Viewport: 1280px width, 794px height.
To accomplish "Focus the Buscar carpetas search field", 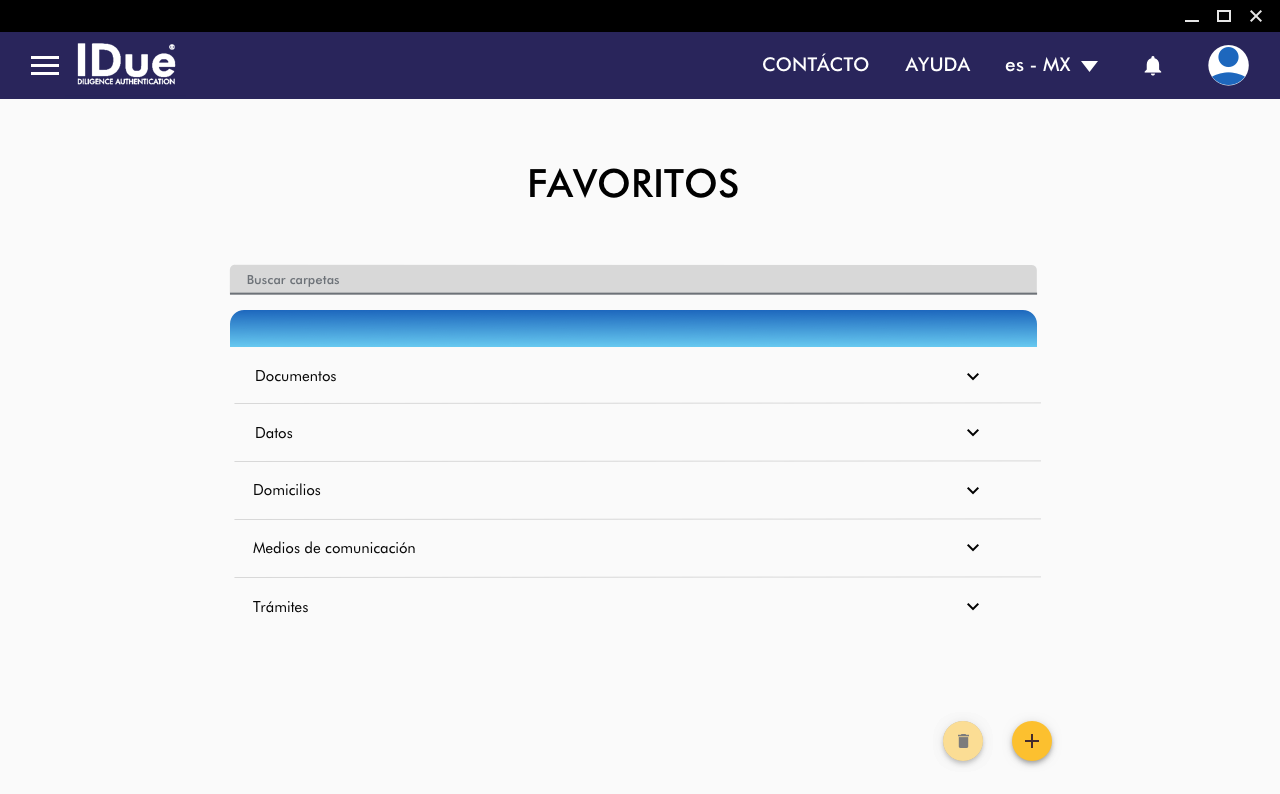I will (x=633, y=280).
